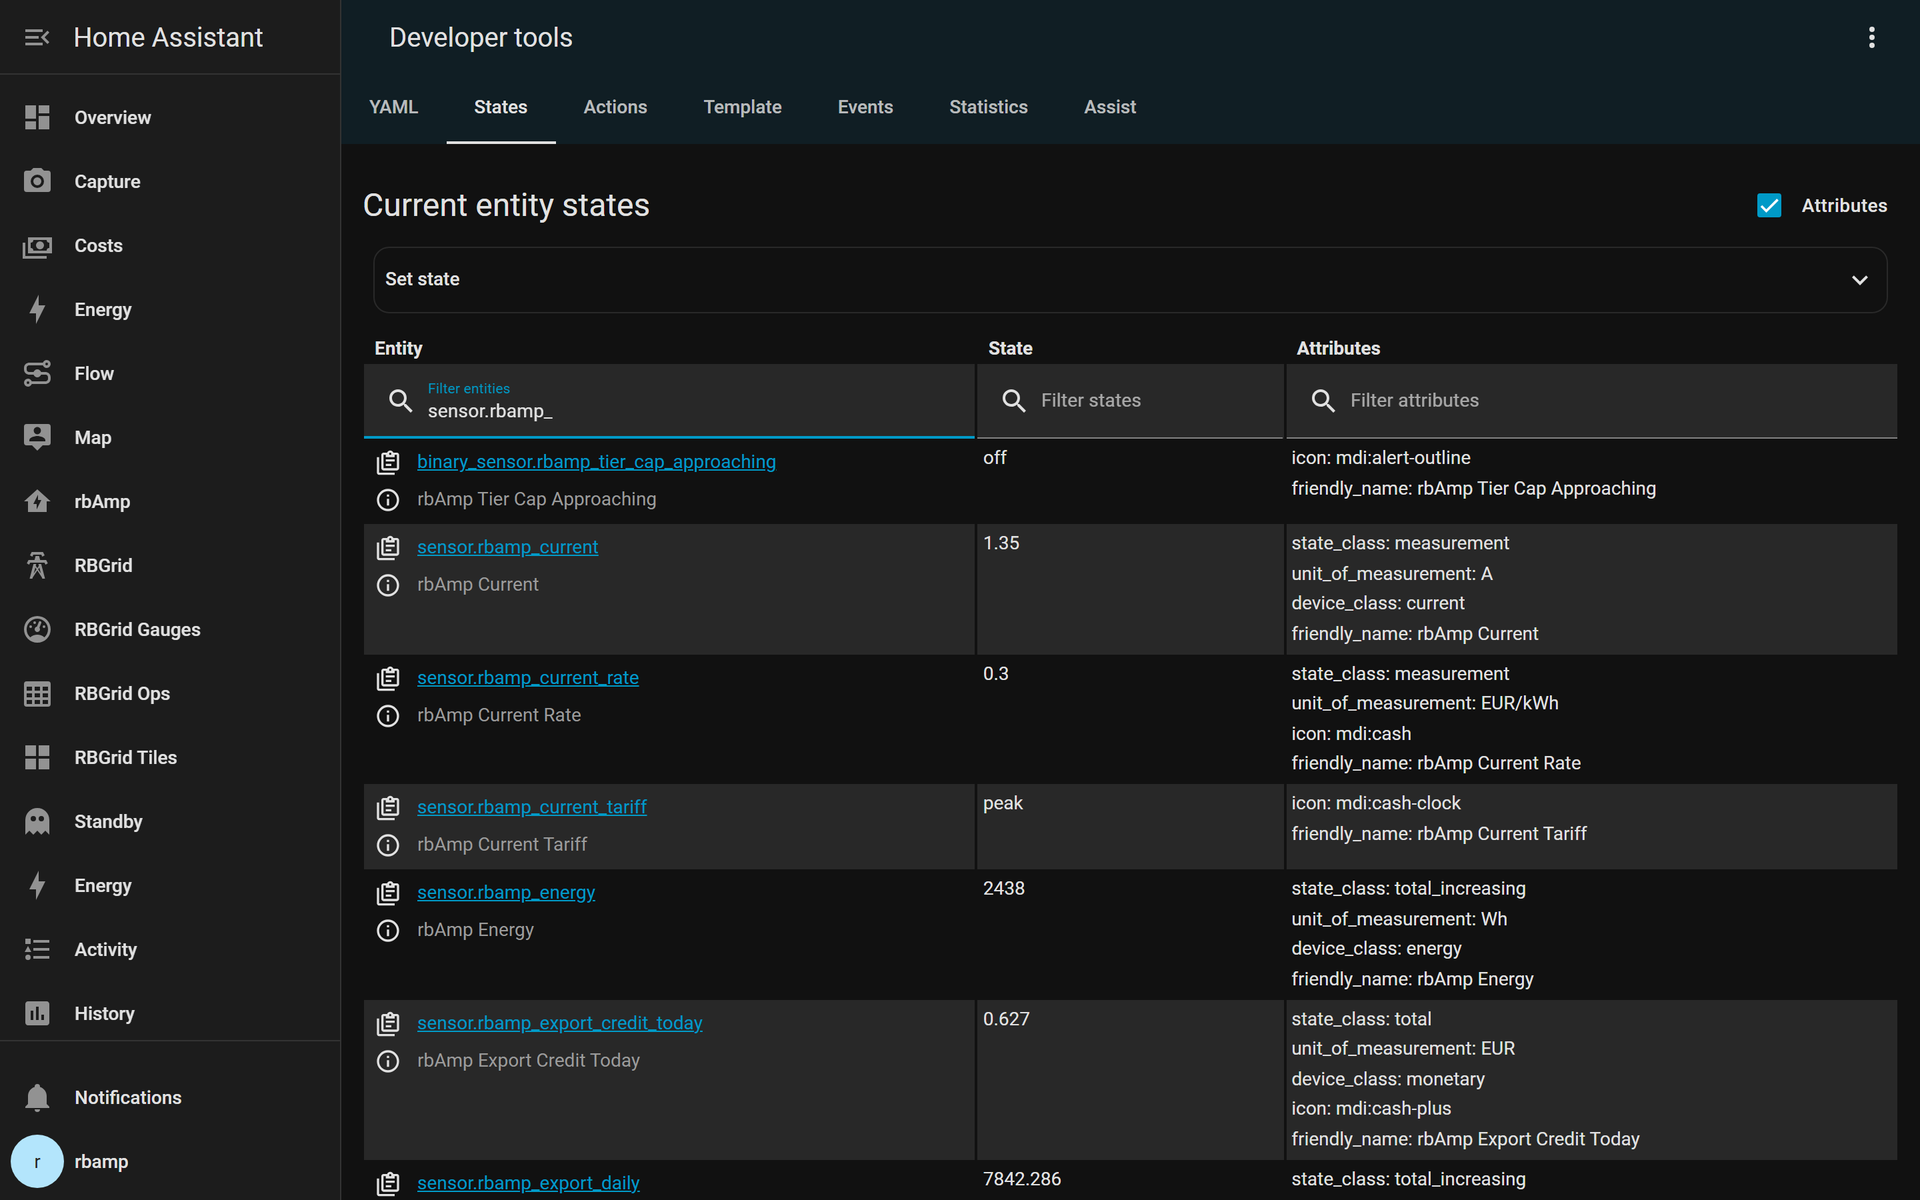Open the Map panel icon
The height and width of the screenshot is (1200, 1920).
point(37,437)
